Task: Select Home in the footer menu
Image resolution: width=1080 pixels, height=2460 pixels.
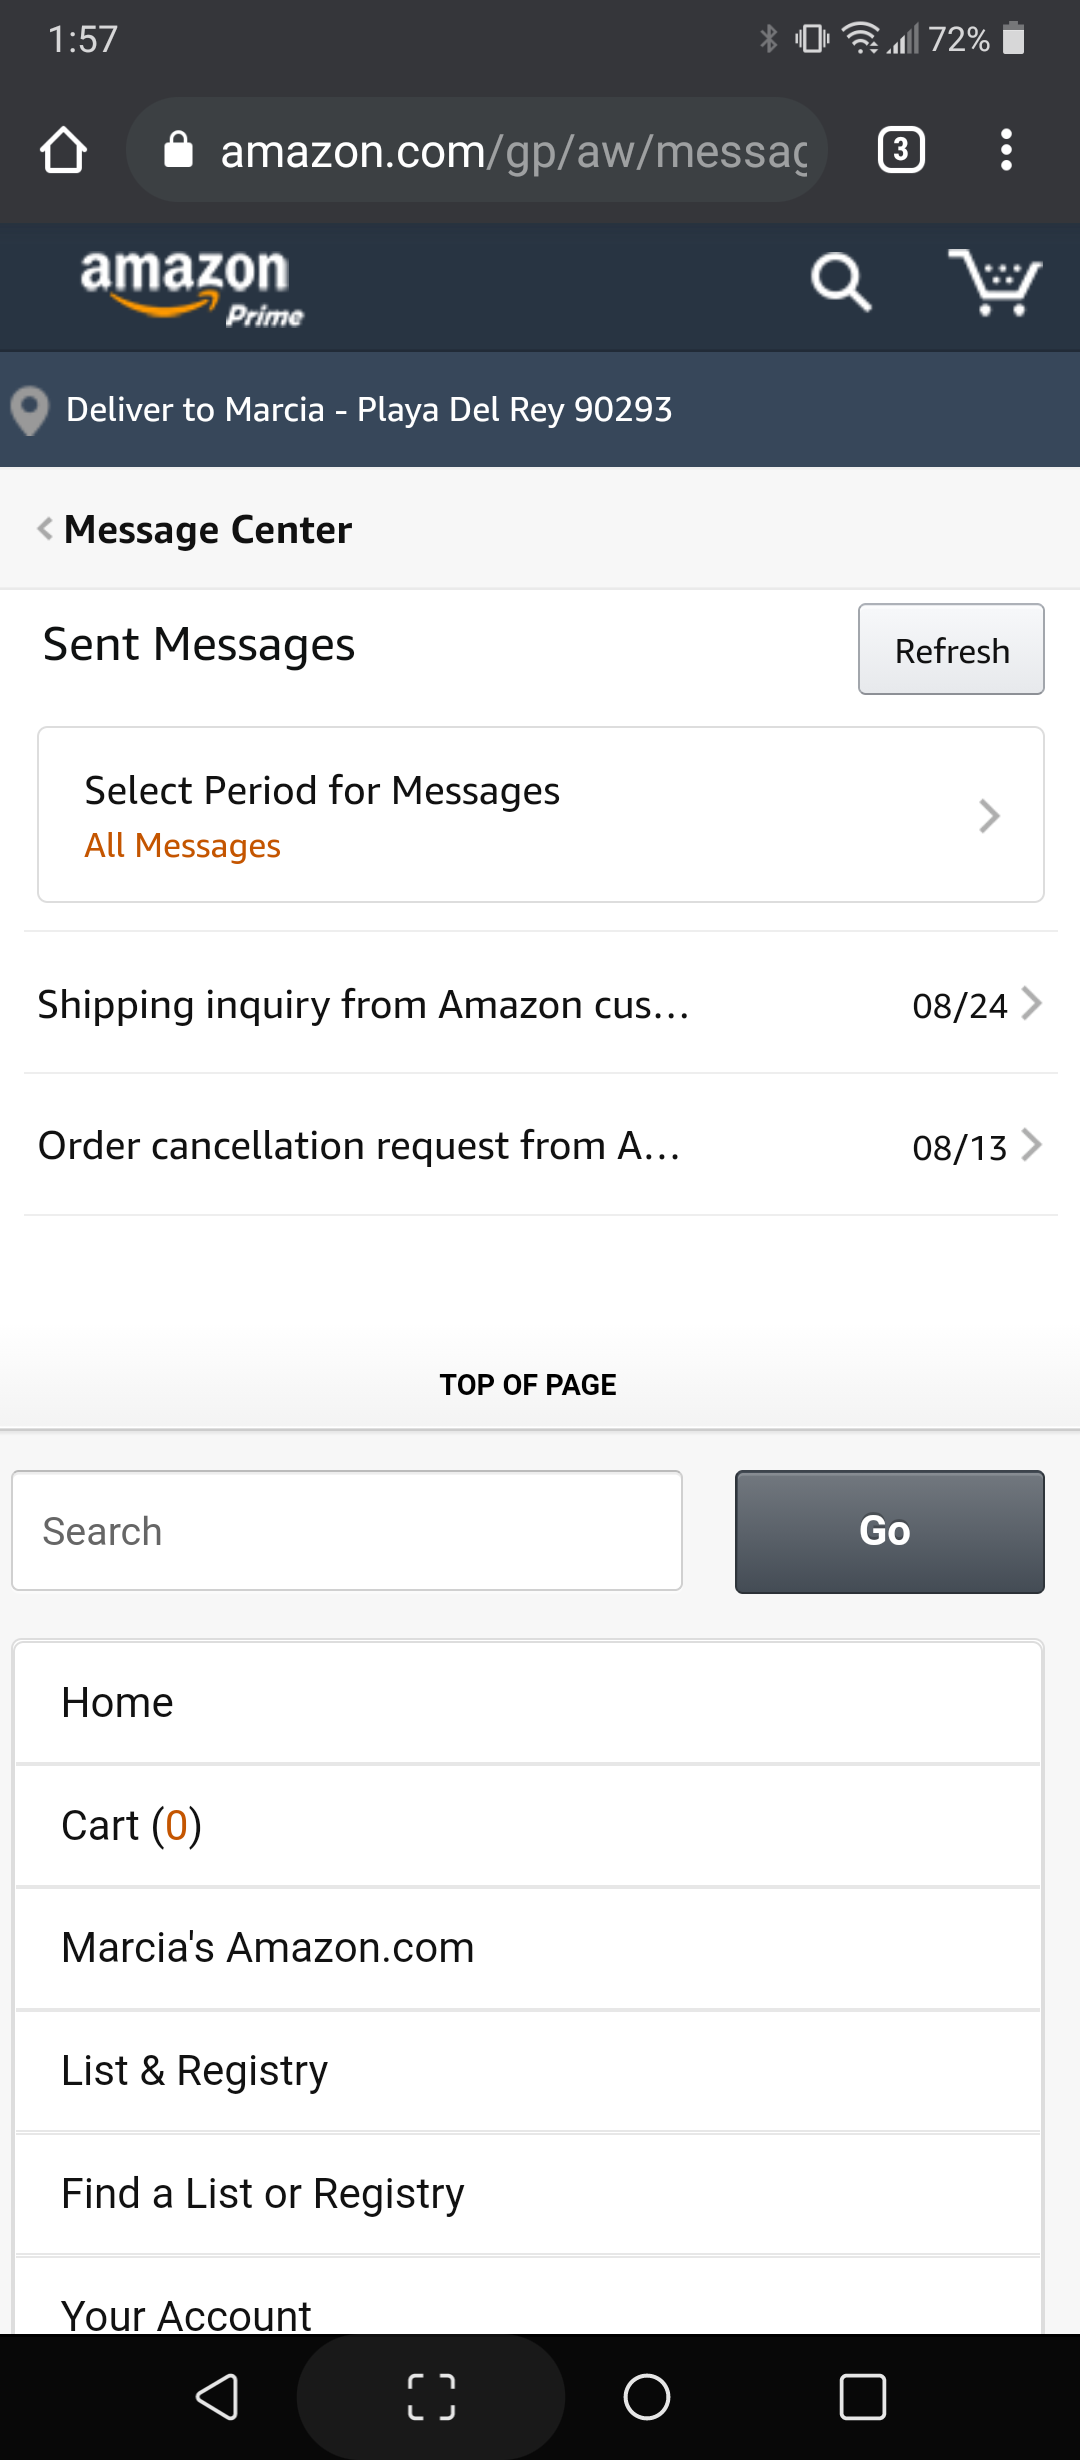Action: click(x=528, y=1703)
